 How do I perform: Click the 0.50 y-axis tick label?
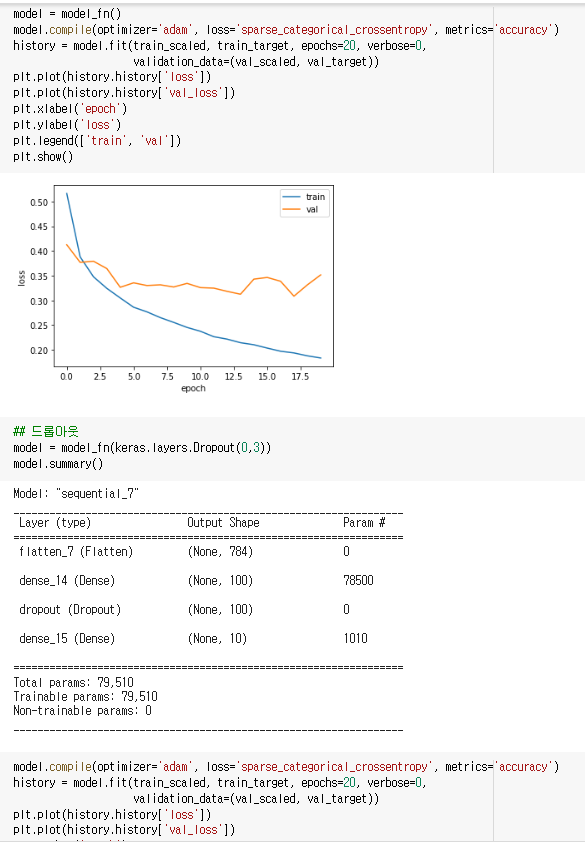pyautogui.click(x=39, y=203)
